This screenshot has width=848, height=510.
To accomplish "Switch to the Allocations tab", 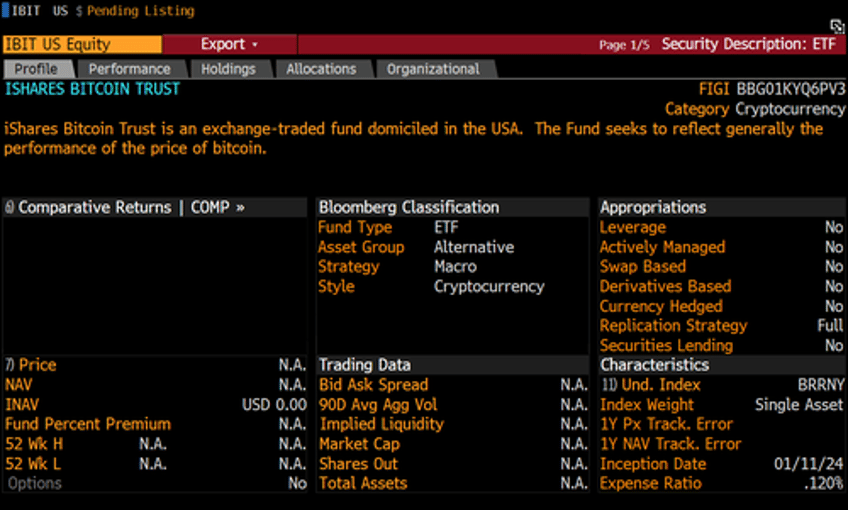I will 322,69.
